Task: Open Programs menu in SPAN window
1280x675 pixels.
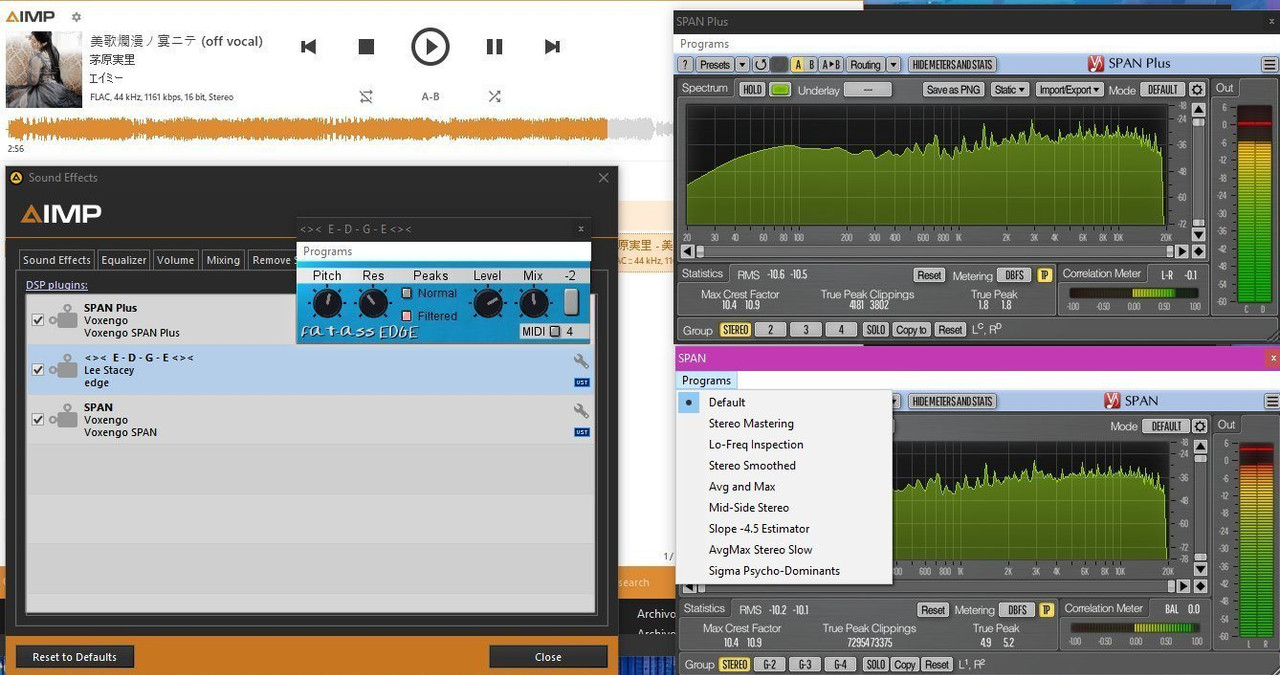Action: coord(706,380)
